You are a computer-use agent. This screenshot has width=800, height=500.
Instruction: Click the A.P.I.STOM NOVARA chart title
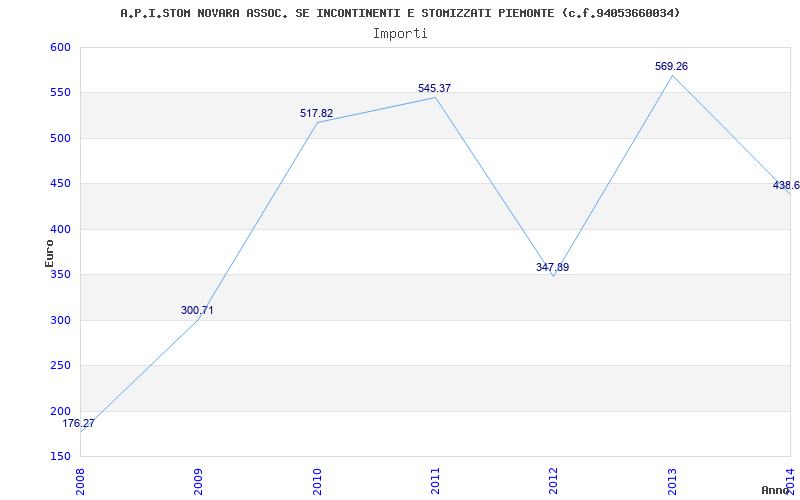click(400, 13)
